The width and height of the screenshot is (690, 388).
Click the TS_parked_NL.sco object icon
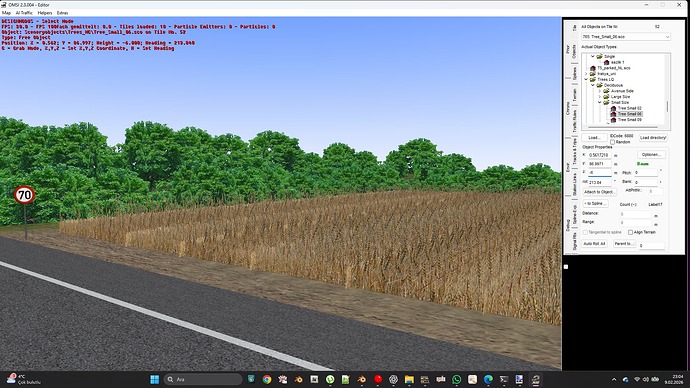pyautogui.click(x=593, y=68)
